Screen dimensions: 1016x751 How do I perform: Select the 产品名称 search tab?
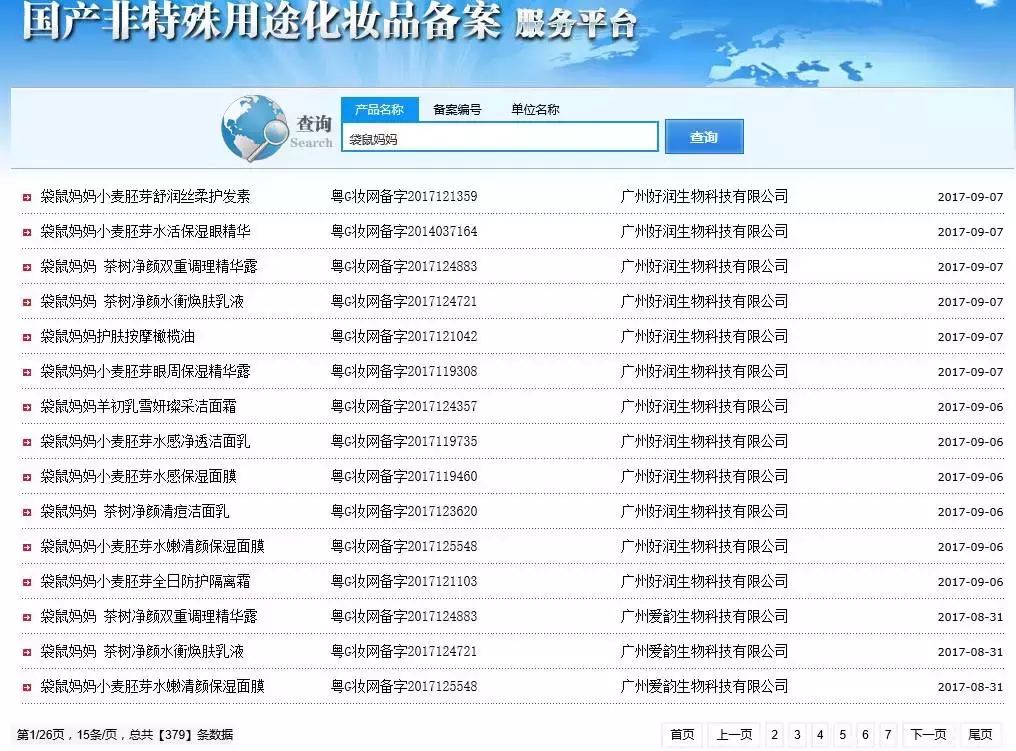379,110
